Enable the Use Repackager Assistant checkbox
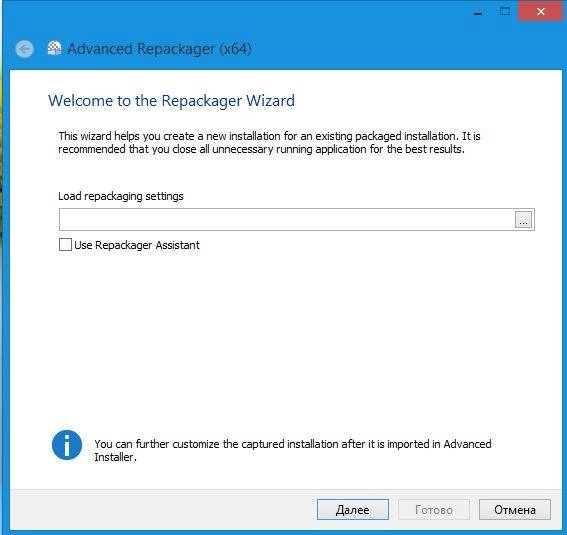The height and width of the screenshot is (535, 567). tap(65, 245)
